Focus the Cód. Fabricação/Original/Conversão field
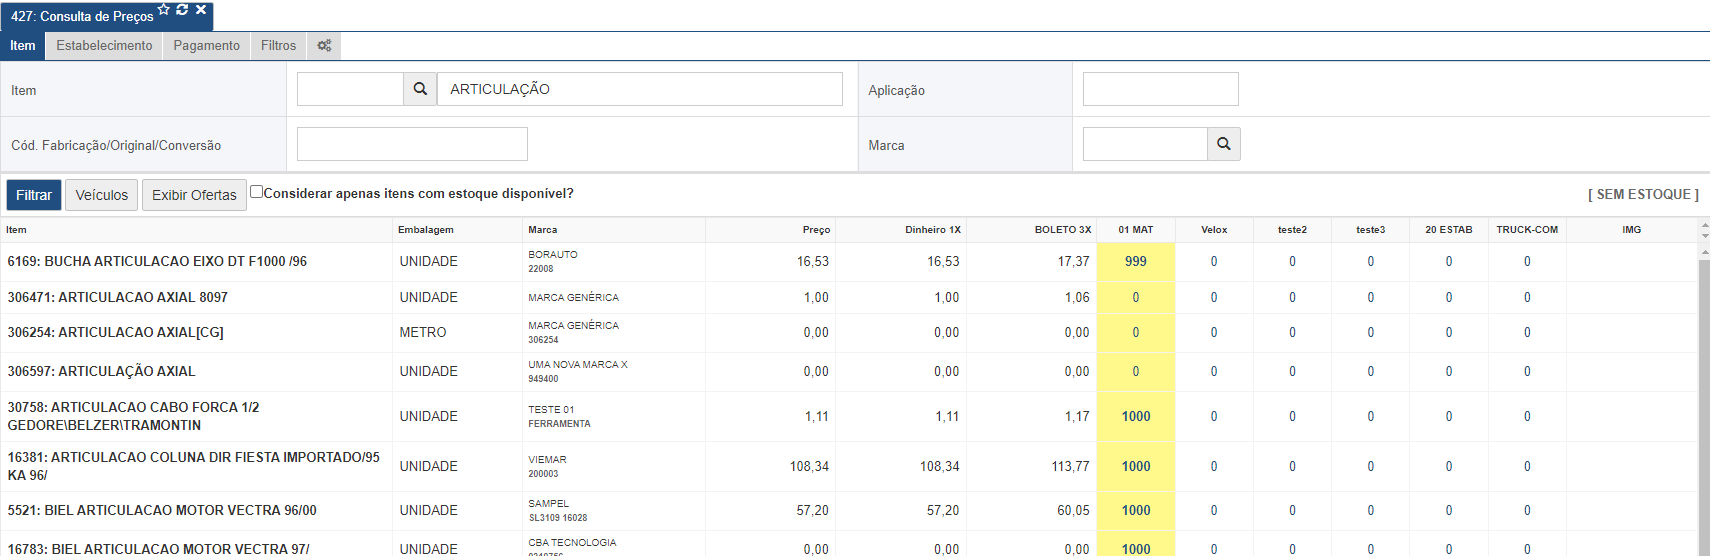 (x=412, y=144)
